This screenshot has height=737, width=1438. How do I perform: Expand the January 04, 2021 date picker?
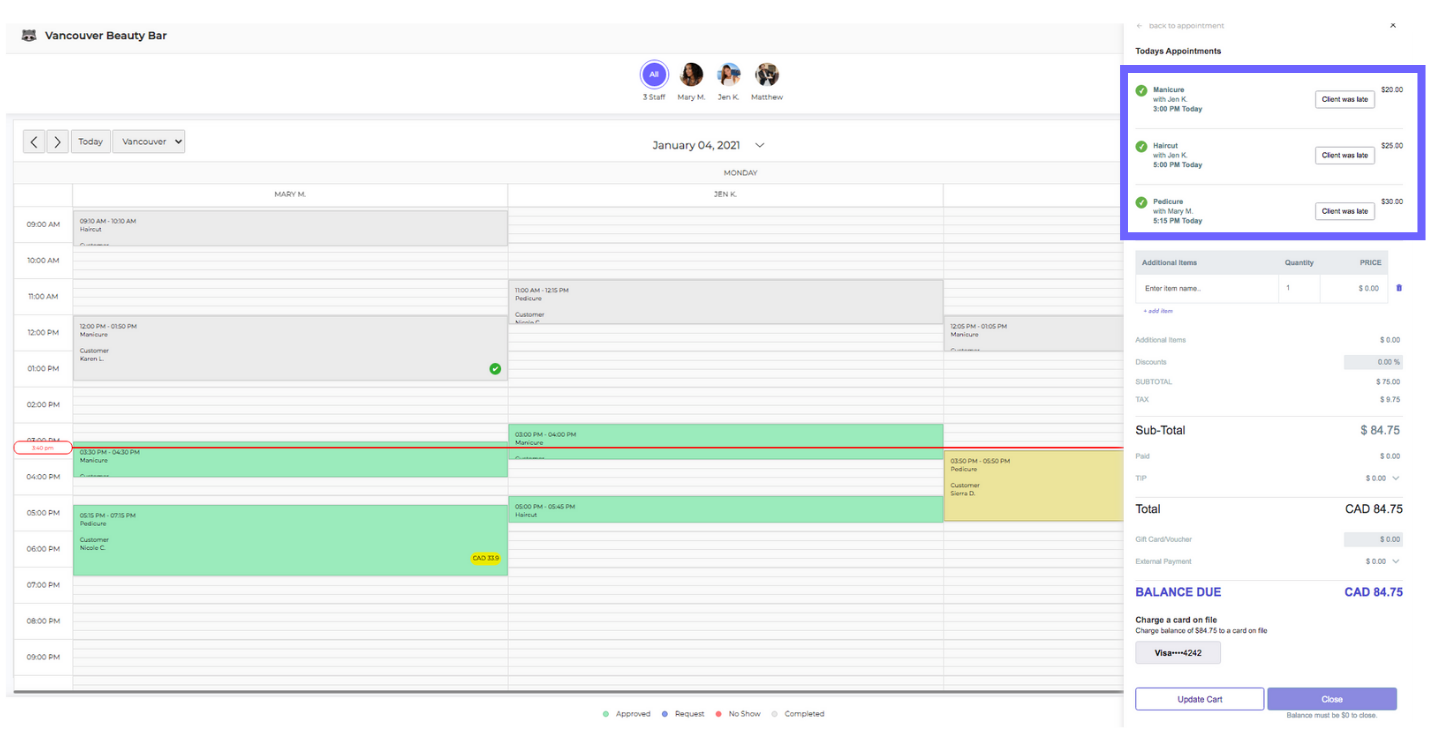759,145
